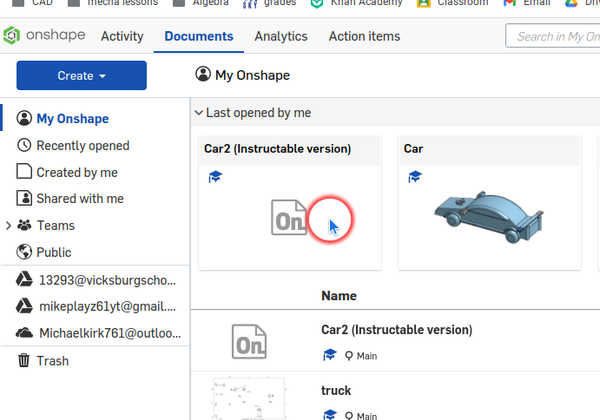Viewport: 600px width, 420px height.
Task: Open 13293@vicksburgscho... Google Drive account
Action: (108, 280)
